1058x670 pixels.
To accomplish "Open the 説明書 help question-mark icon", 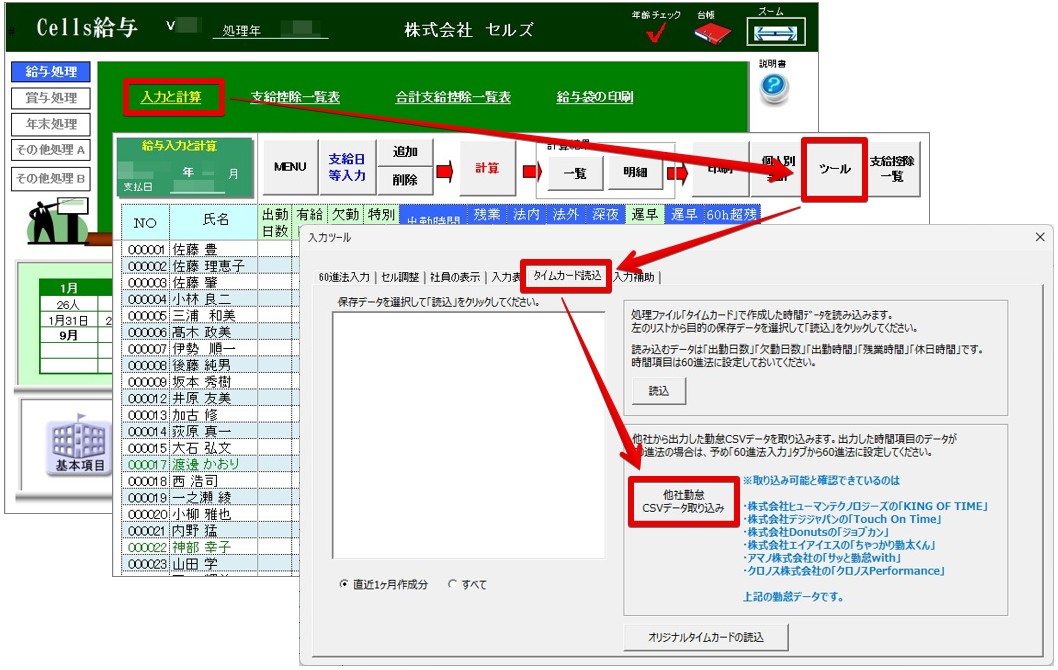I will click(774, 89).
